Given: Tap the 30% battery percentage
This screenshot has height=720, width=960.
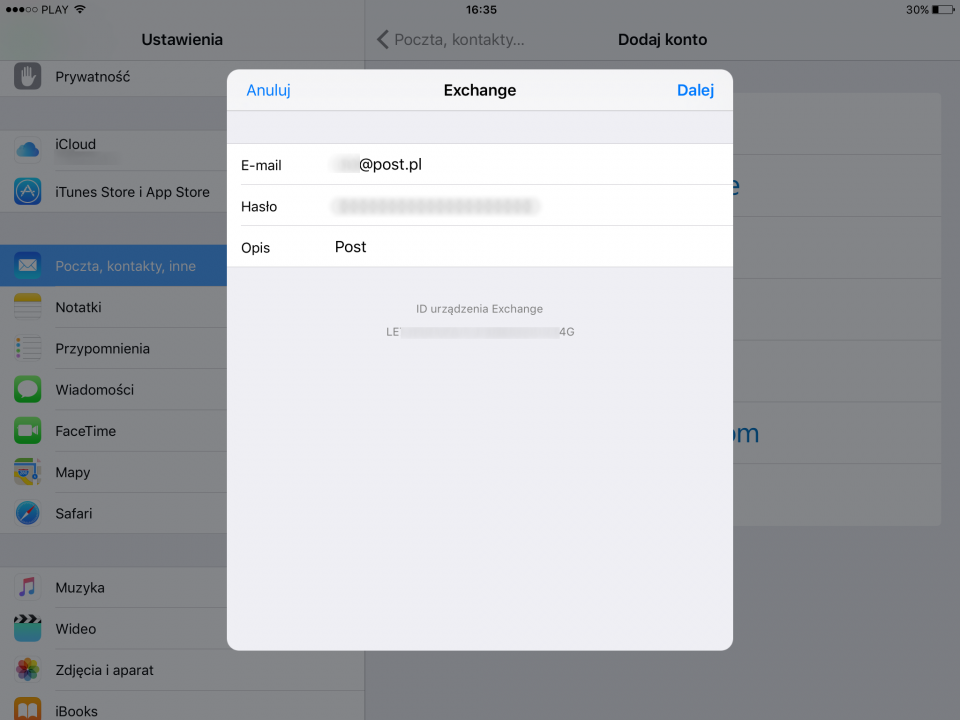Looking at the screenshot, I should [x=917, y=9].
